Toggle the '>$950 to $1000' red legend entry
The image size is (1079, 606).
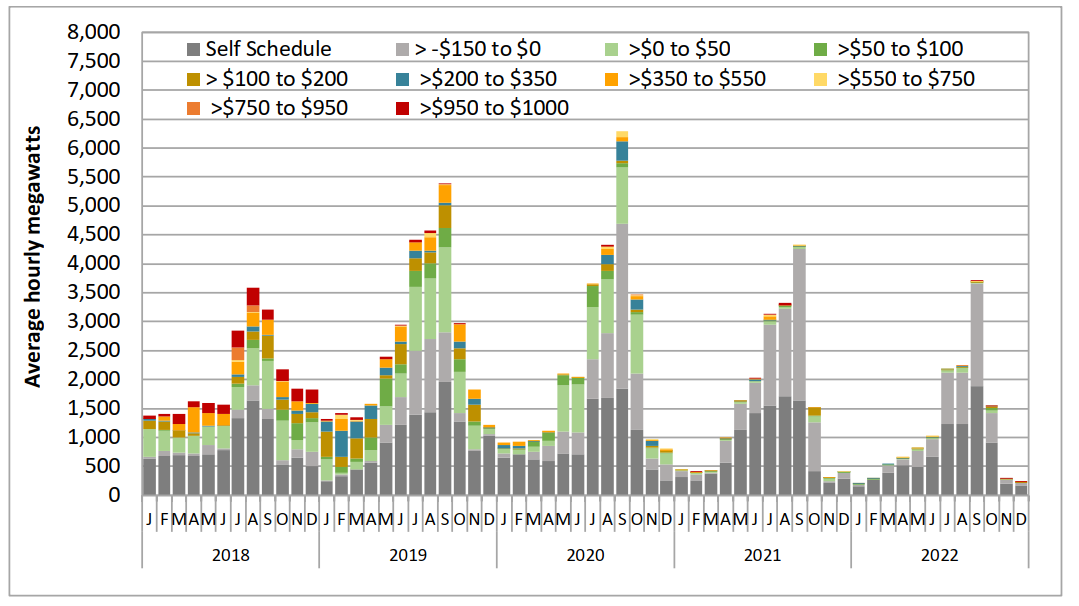point(402,107)
